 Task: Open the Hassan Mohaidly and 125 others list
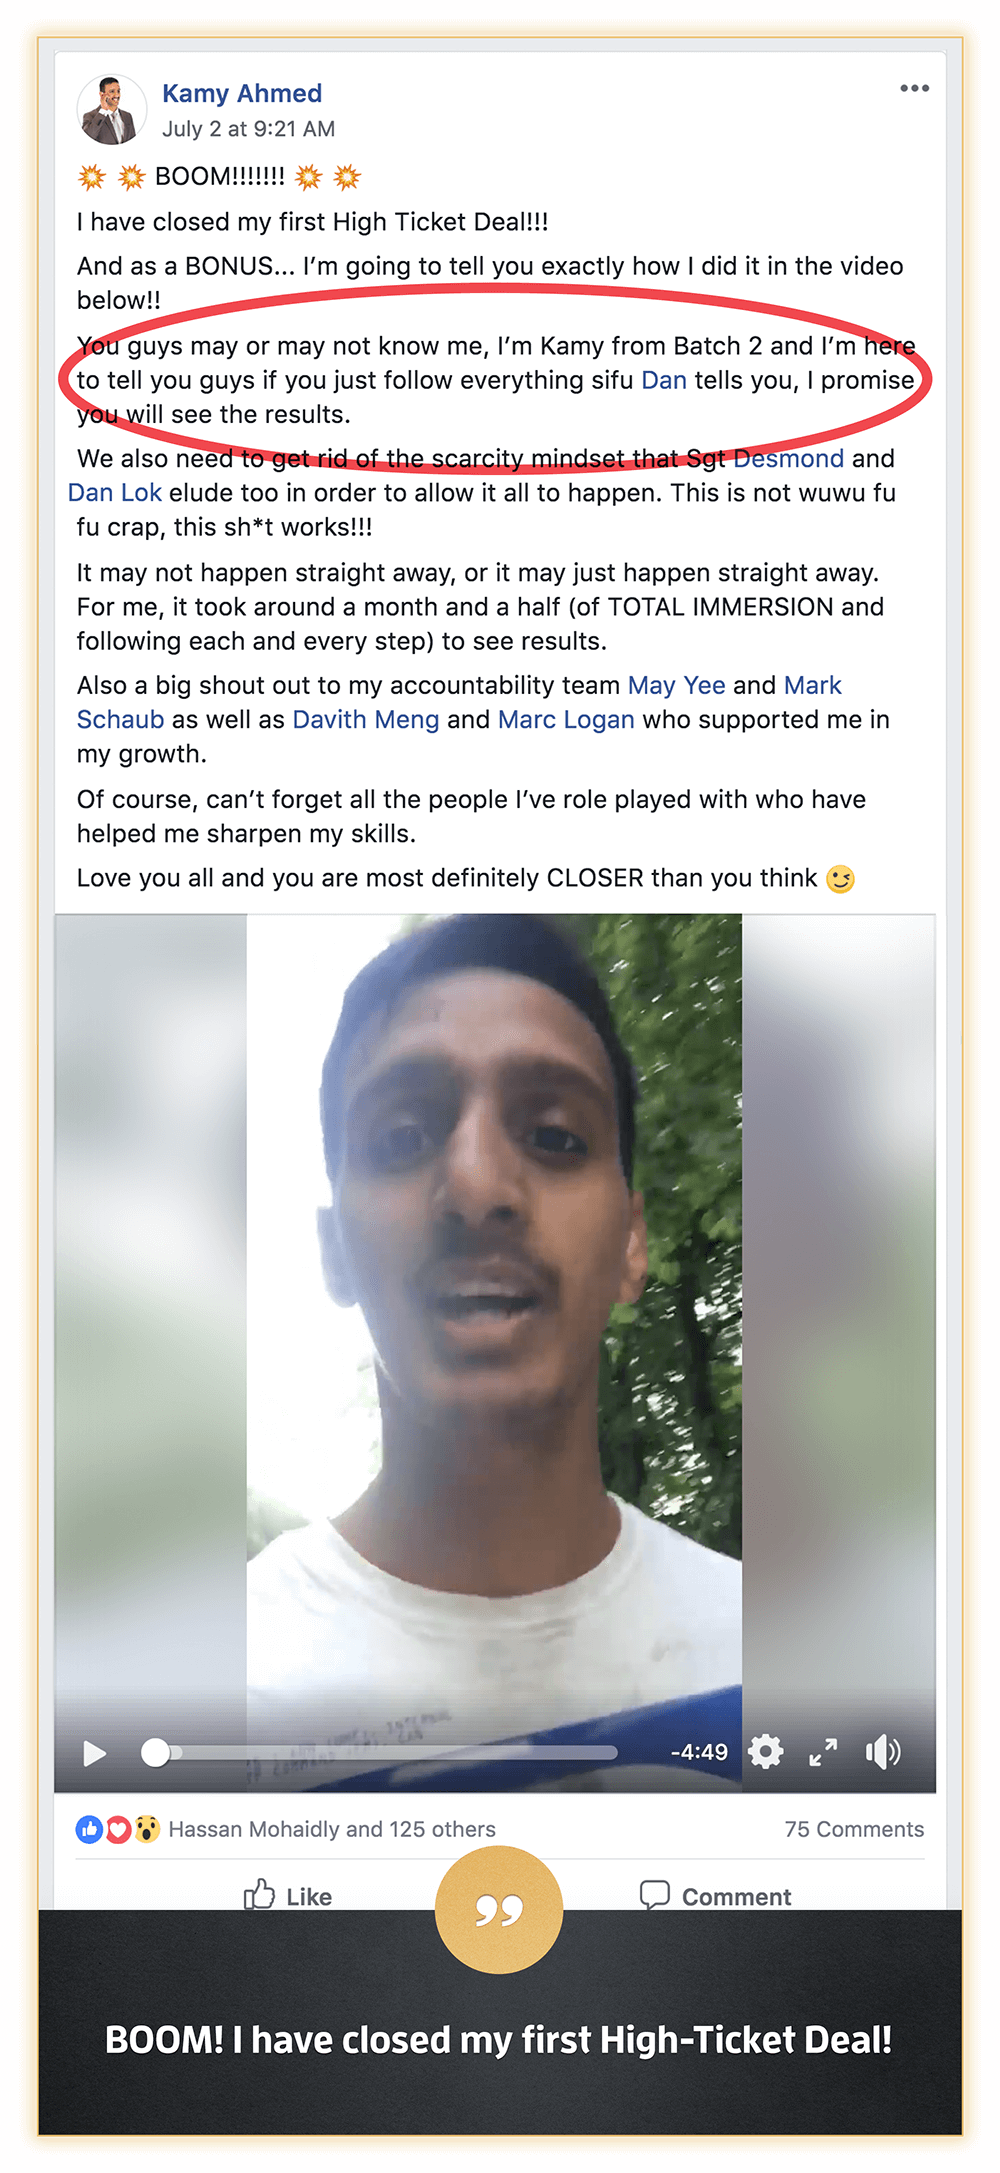coord(332,1829)
